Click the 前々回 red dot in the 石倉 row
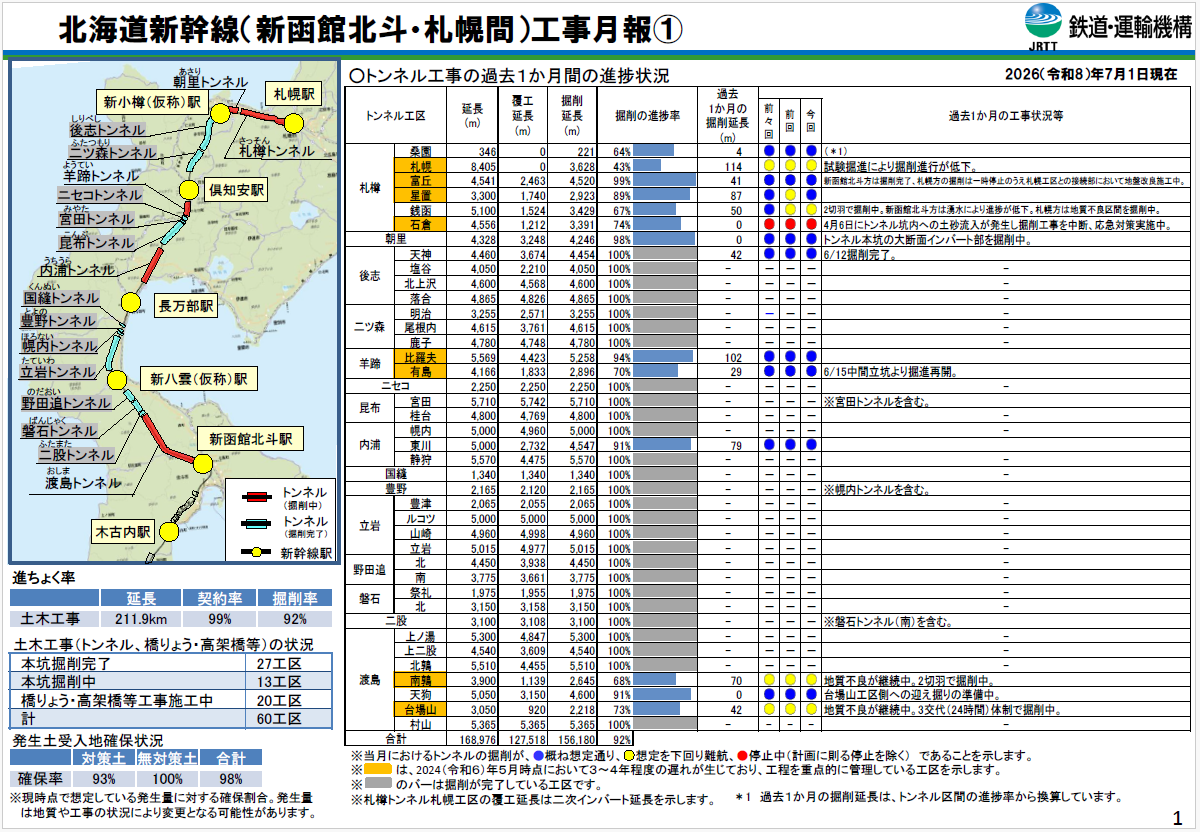The height and width of the screenshot is (832, 1200). pos(769,225)
